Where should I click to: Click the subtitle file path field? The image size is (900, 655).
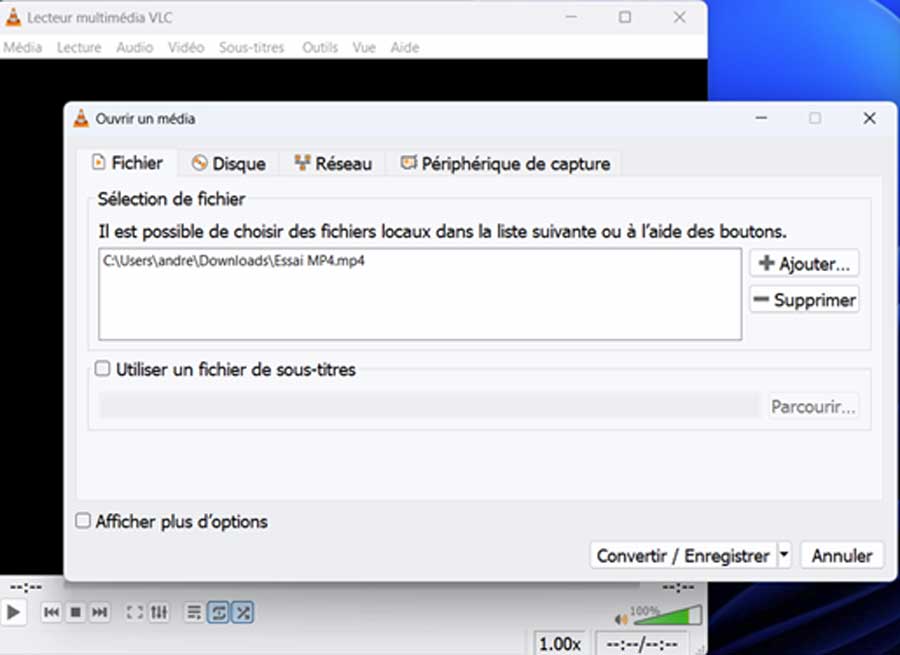coord(428,406)
